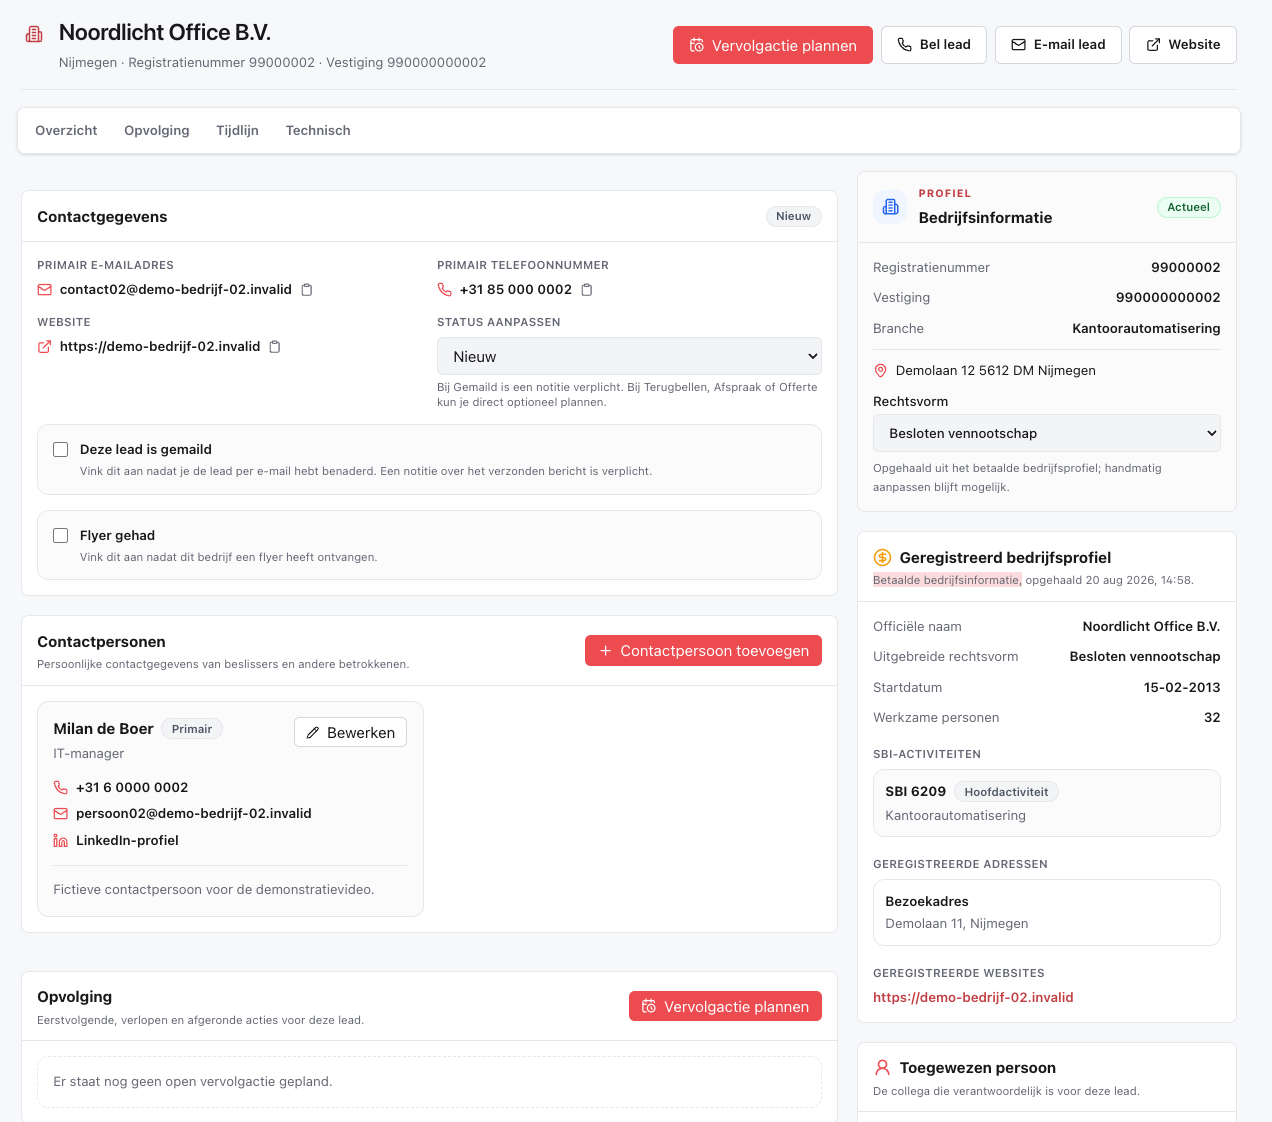This screenshot has height=1122, width=1272.
Task: Click the phone icon for Milan de Boer
Action: click(x=60, y=788)
